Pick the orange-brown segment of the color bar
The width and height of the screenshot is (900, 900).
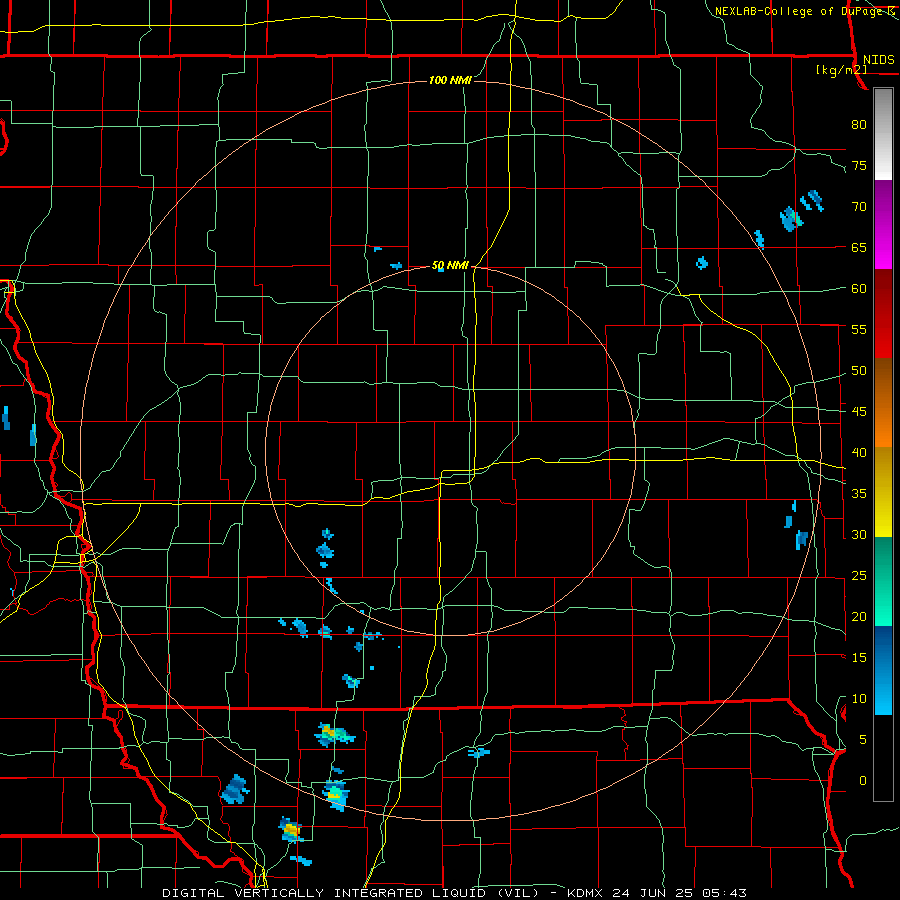[x=883, y=402]
